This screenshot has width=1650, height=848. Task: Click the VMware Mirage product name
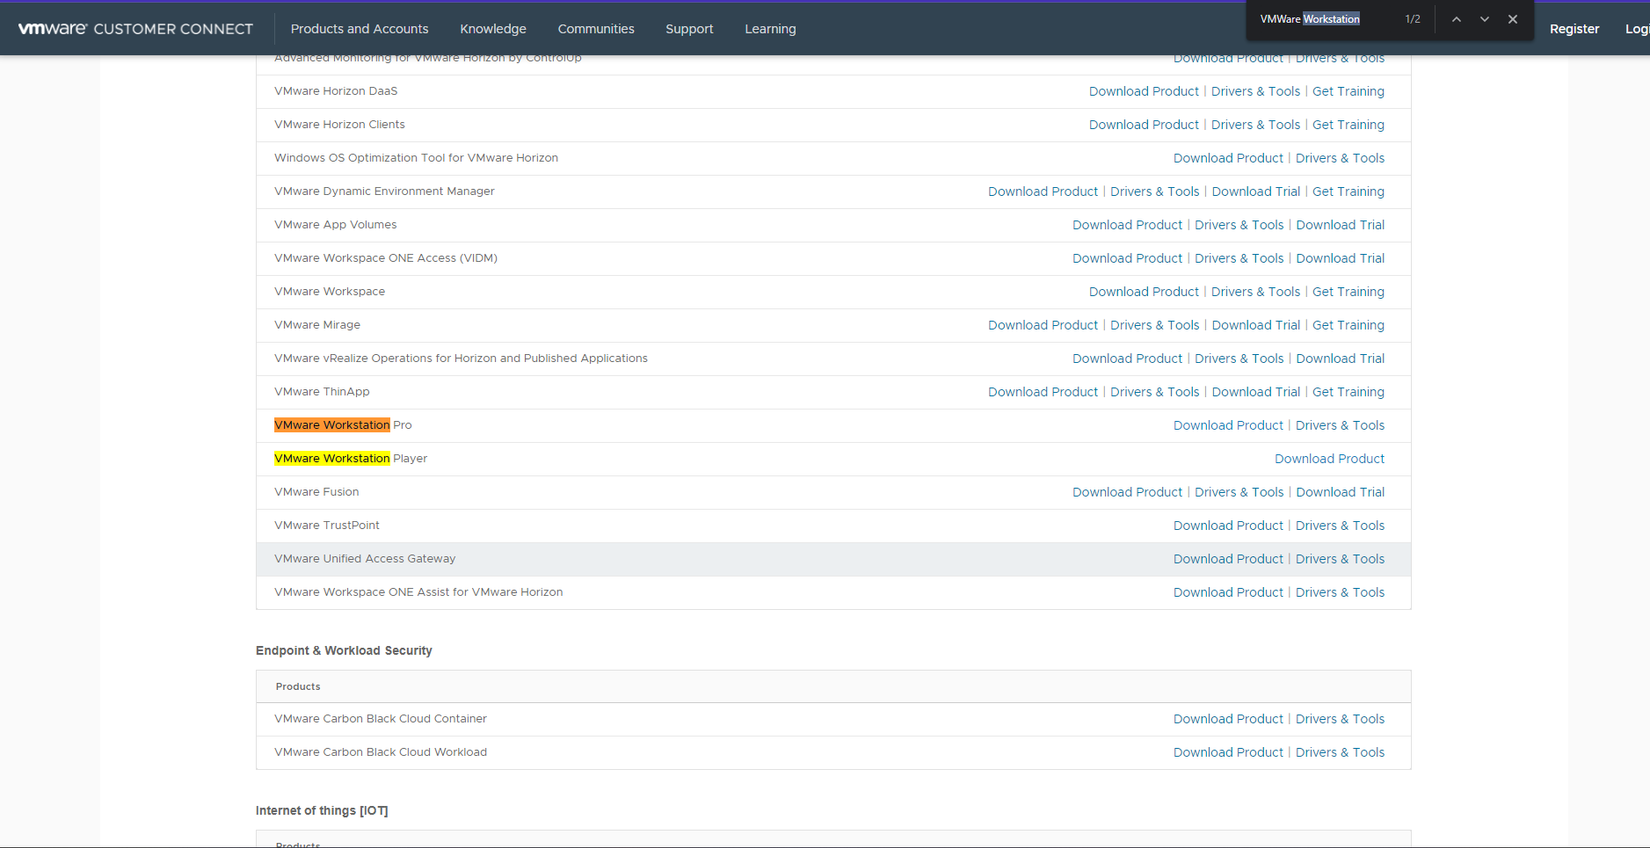tap(317, 325)
